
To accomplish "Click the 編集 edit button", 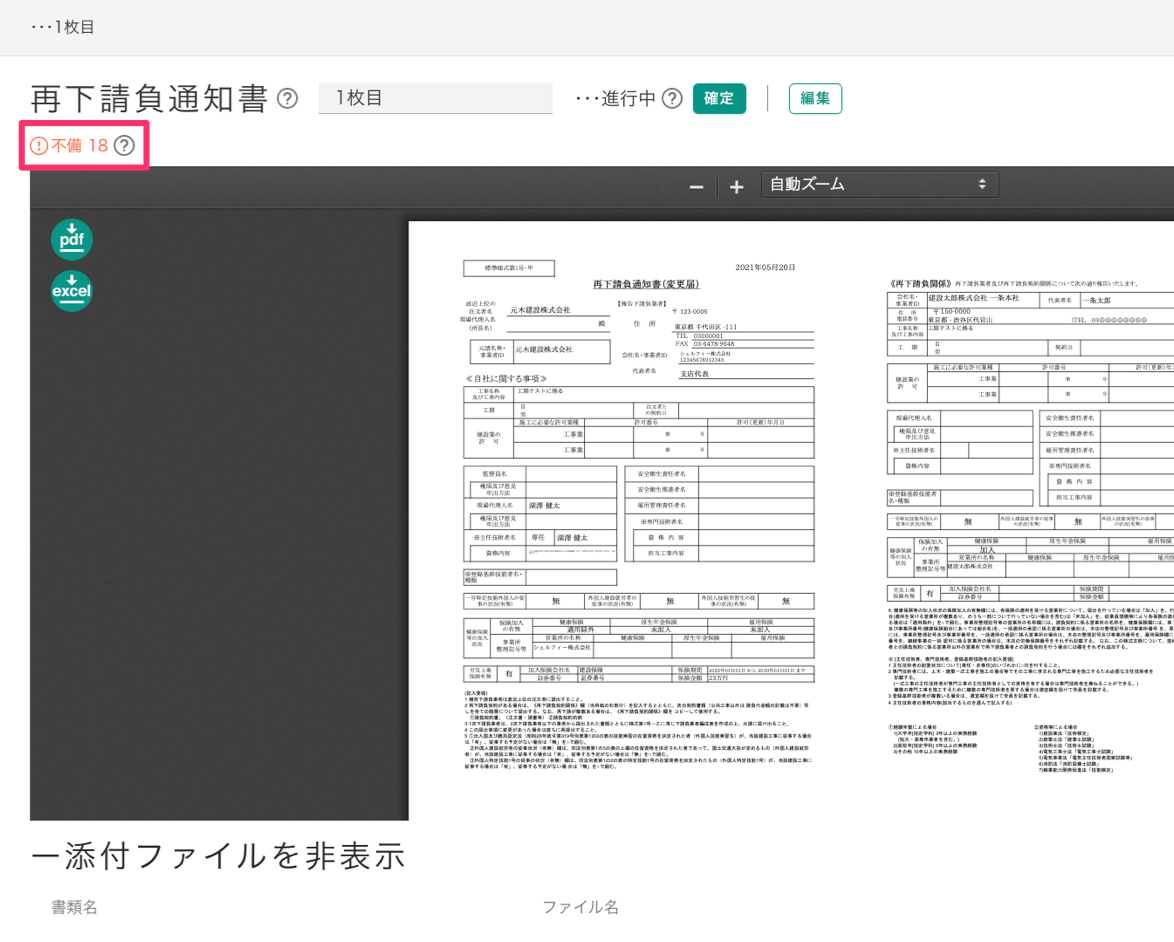I will pos(815,98).
